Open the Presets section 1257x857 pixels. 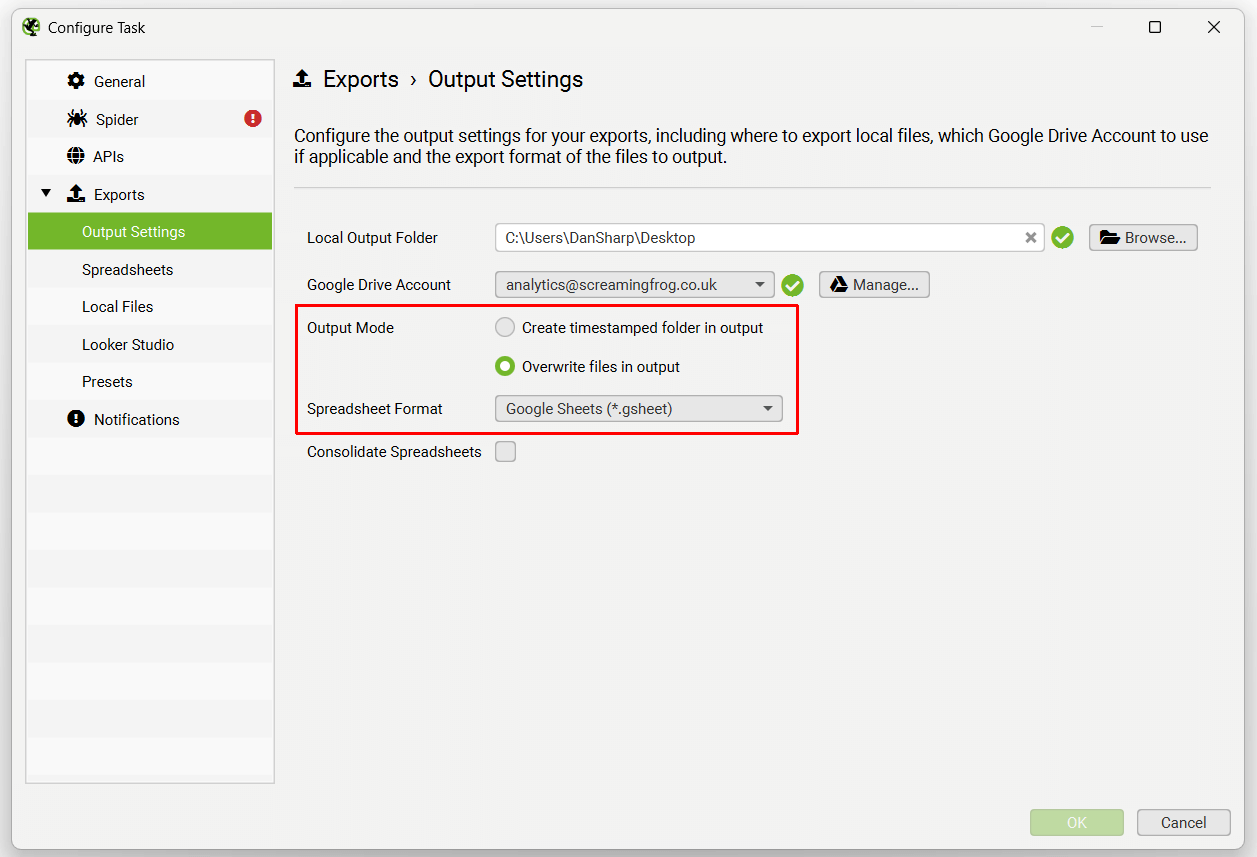pos(107,381)
